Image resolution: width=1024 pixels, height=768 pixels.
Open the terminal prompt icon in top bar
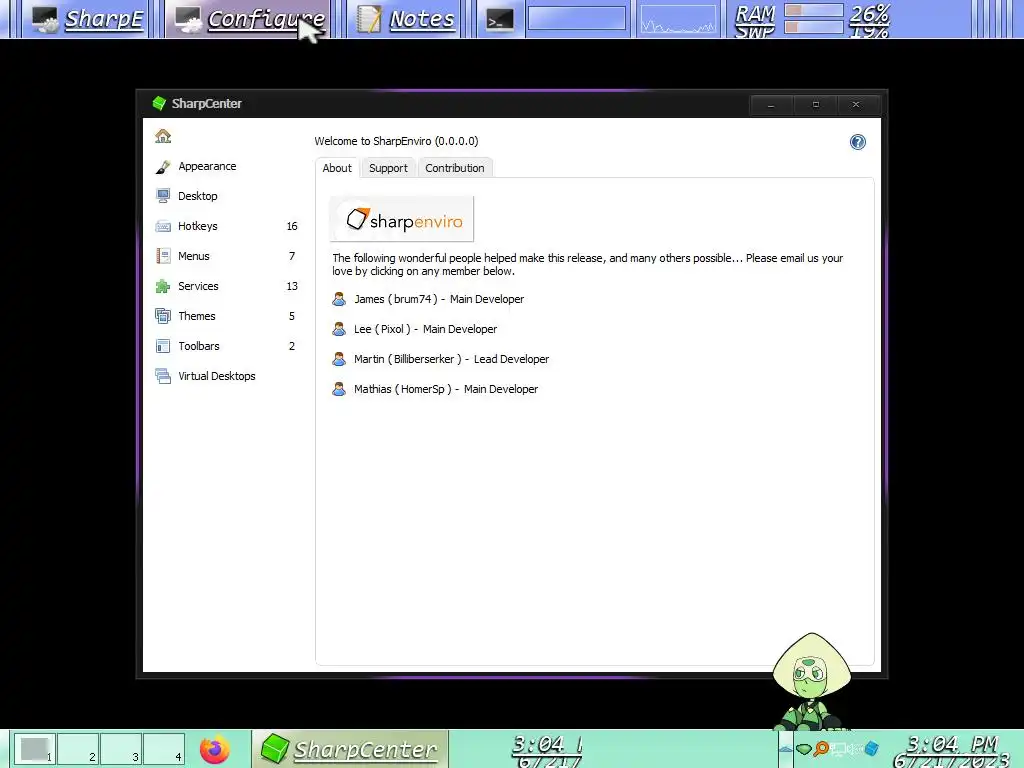point(500,20)
